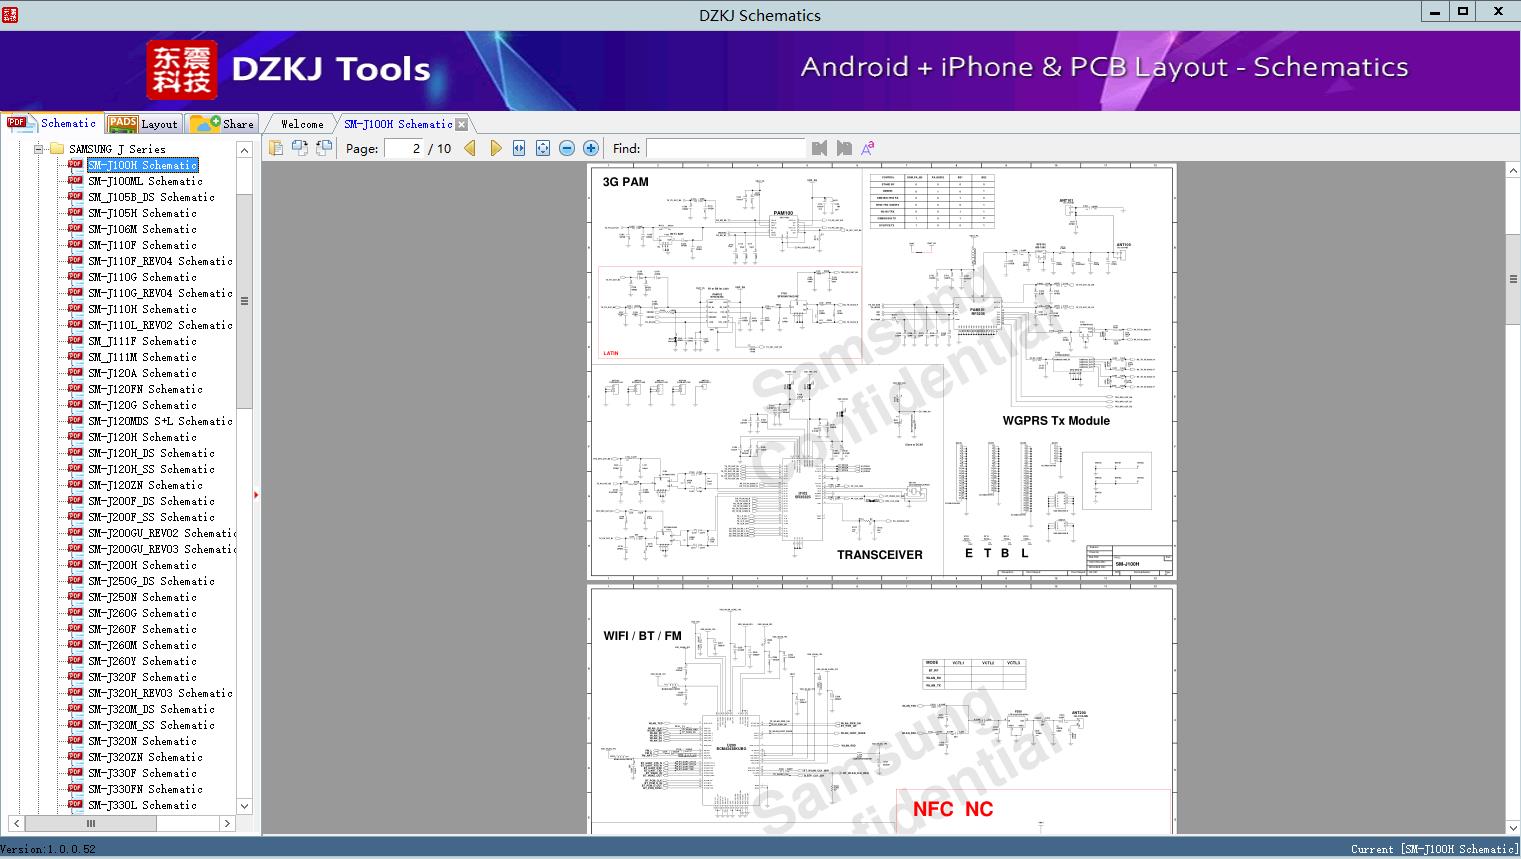Select SM-J320F Schematic from the list
1521x859 pixels.
tap(142, 677)
